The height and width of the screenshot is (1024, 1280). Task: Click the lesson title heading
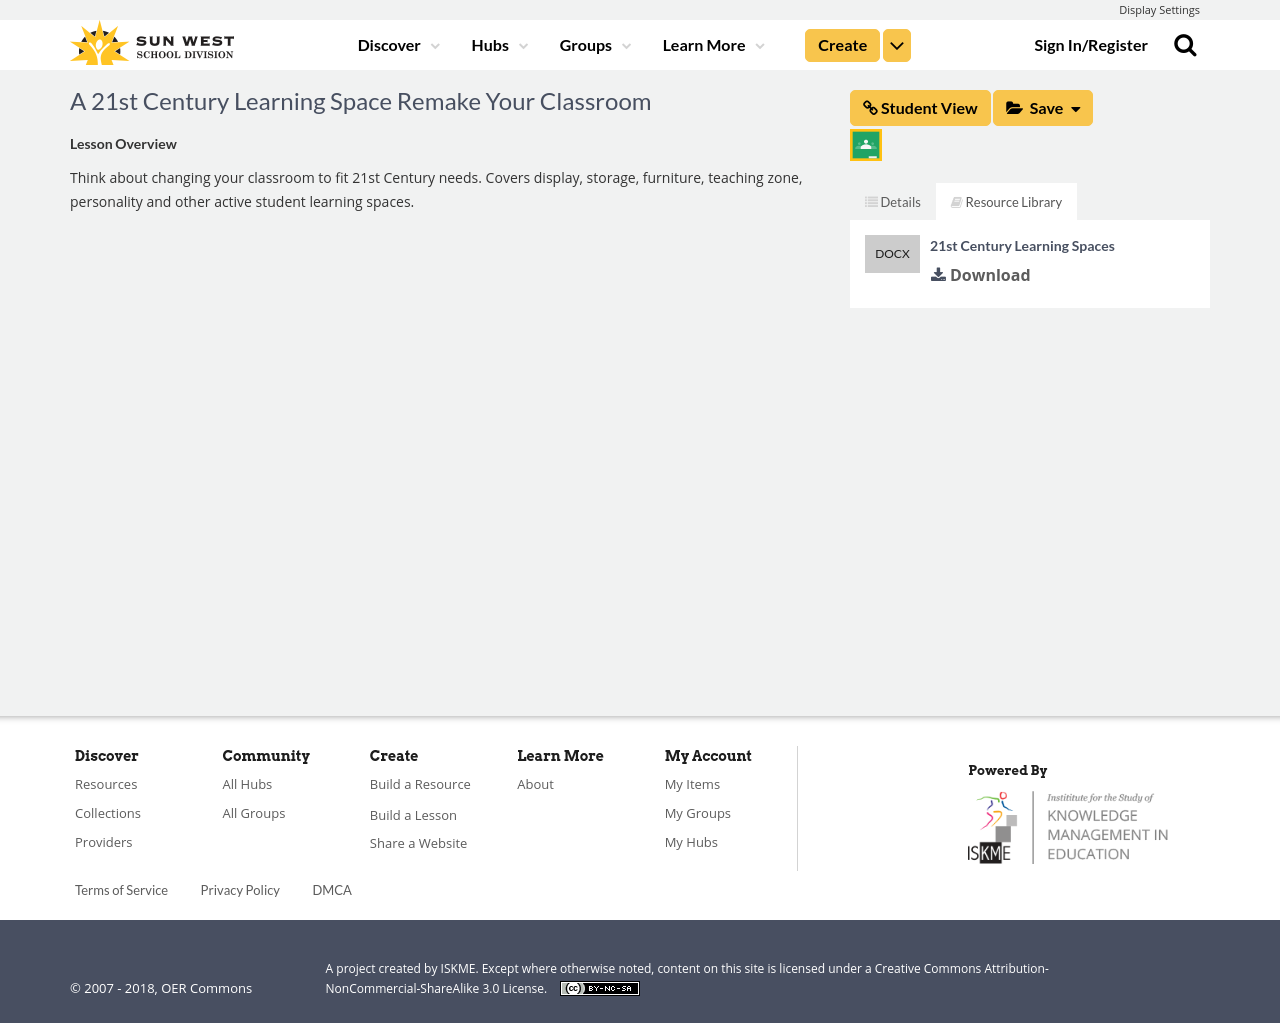(360, 102)
